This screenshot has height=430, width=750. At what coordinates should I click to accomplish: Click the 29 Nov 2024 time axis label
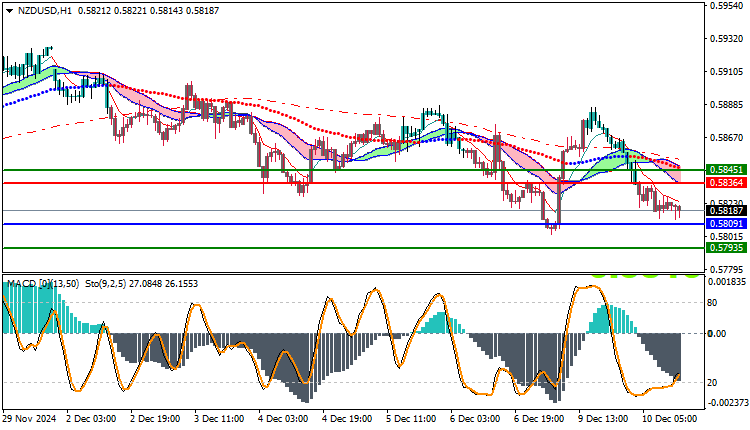pyautogui.click(x=29, y=419)
